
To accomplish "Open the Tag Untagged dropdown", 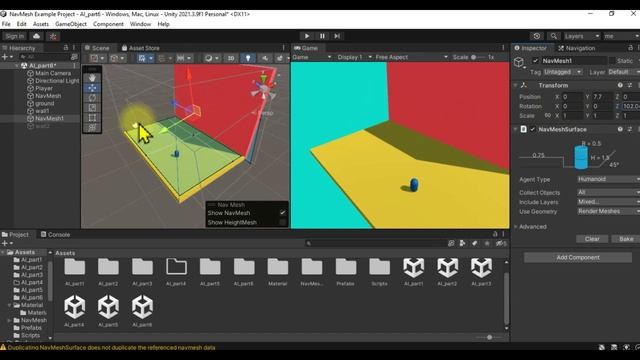I will [x=563, y=72].
